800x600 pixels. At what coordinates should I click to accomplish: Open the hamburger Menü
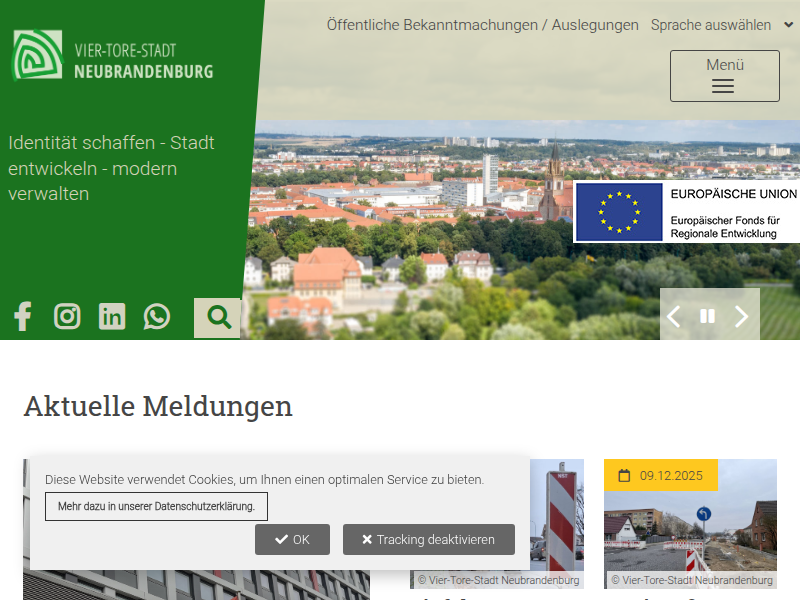click(x=724, y=76)
